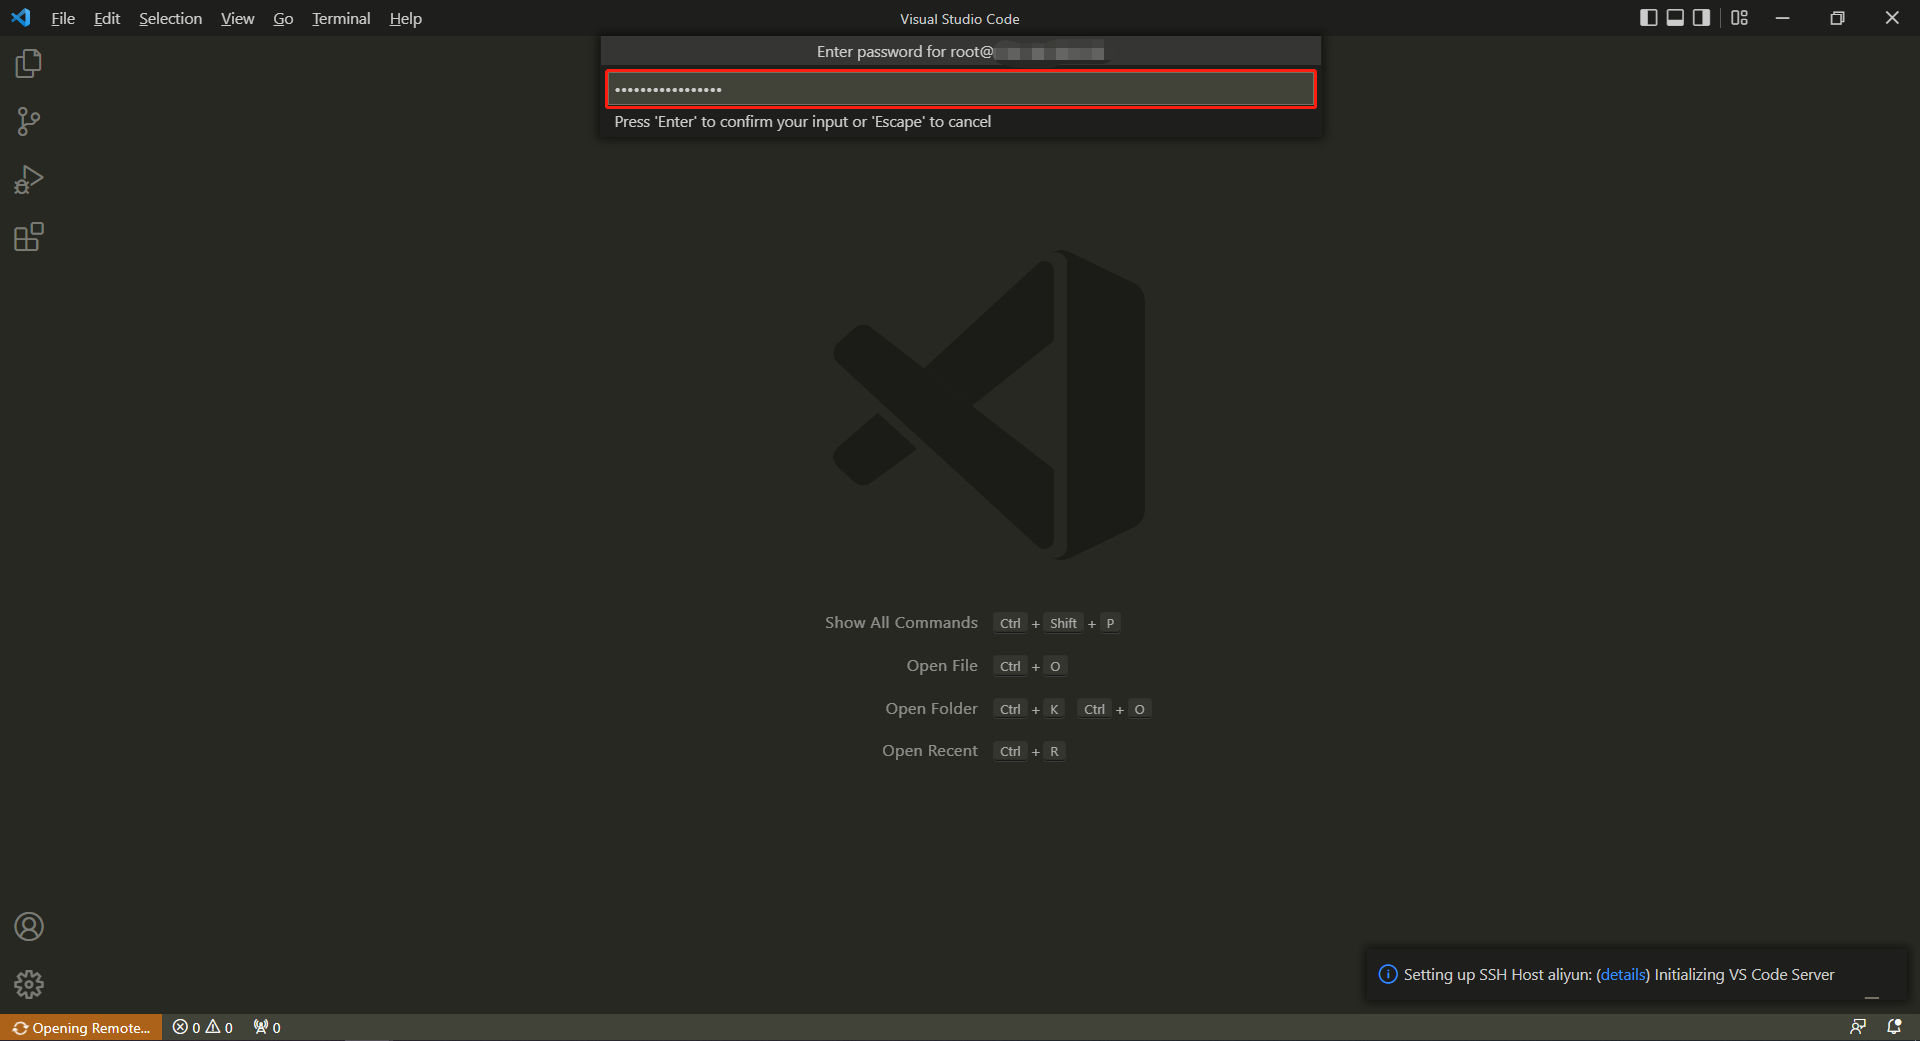Click the feedback icon in status bar
Viewport: 1920px width, 1041px height.
tap(1858, 1027)
